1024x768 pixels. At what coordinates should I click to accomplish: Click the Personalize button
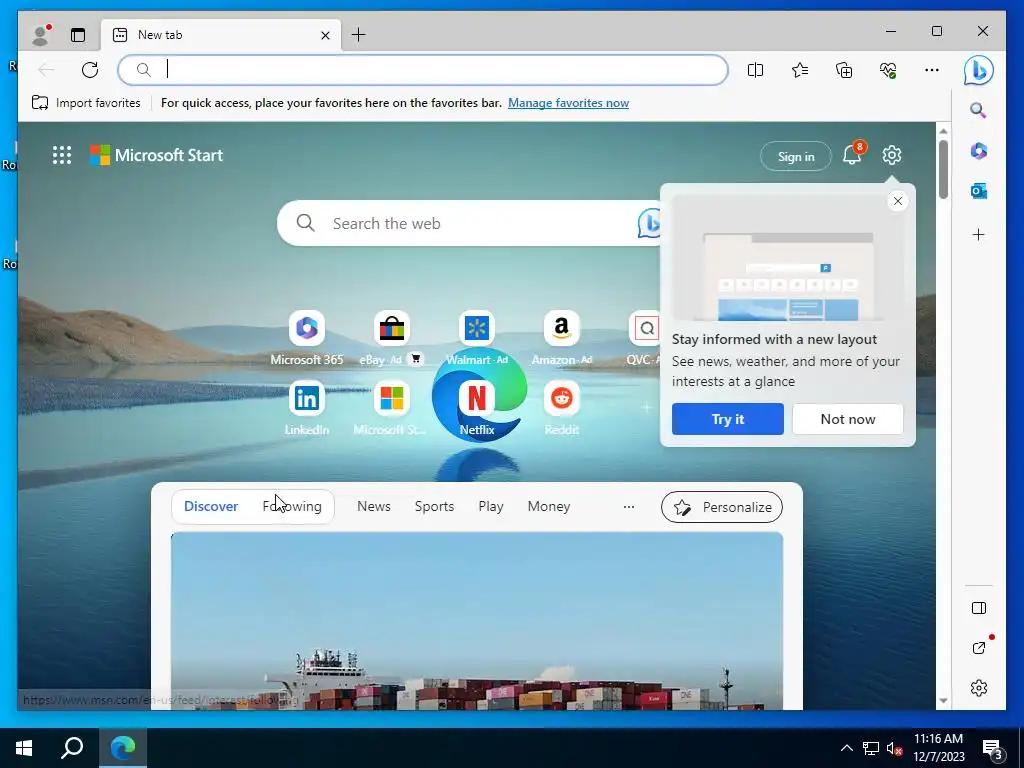tap(722, 507)
